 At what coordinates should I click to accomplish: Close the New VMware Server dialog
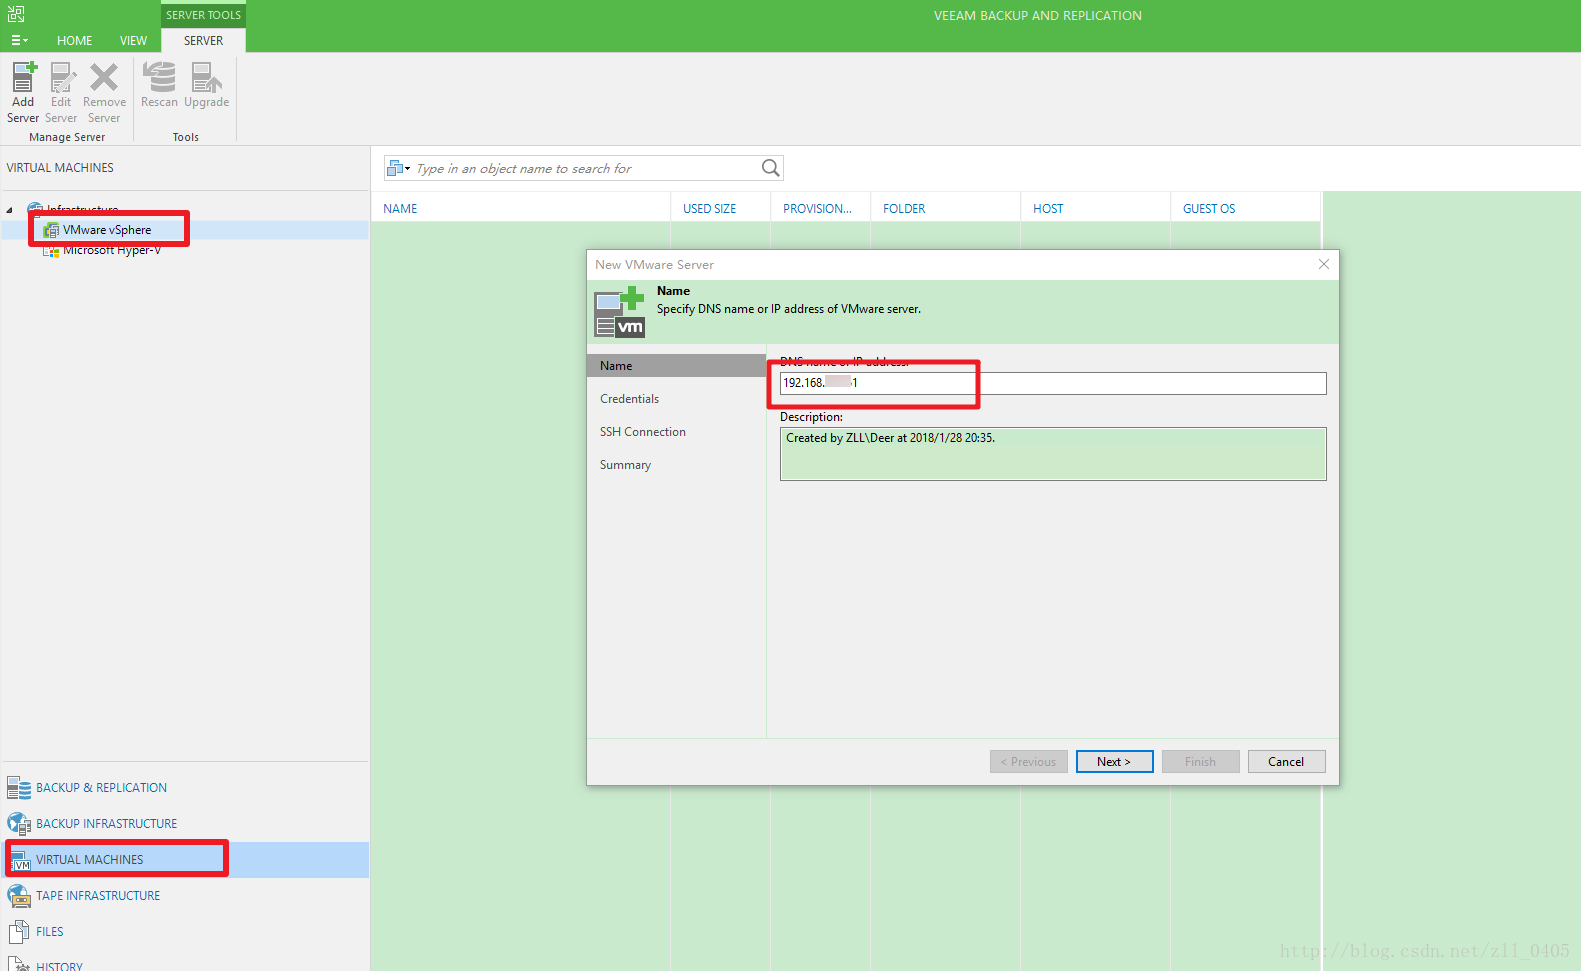[x=1323, y=264]
